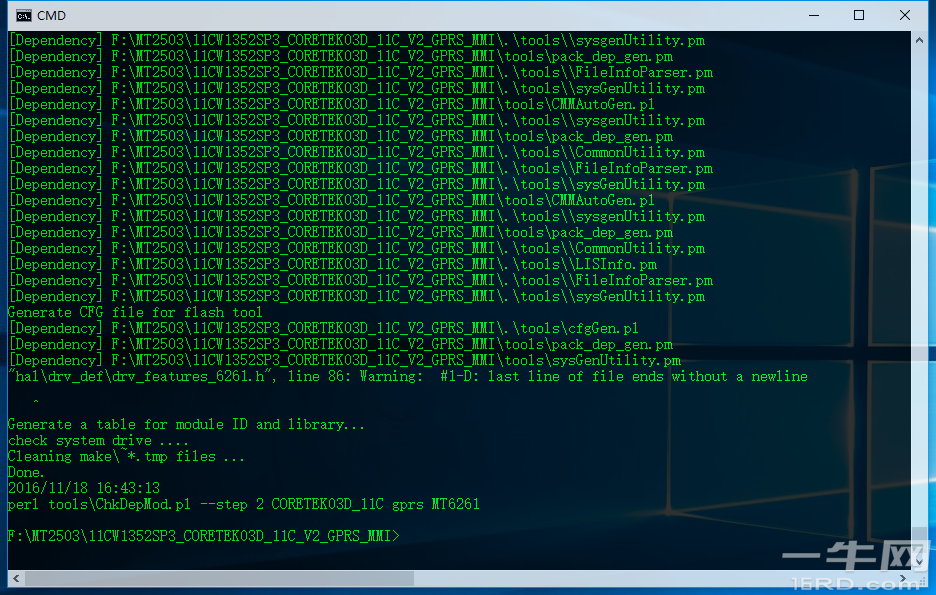
Task: Click the empty horizontal scrollbar track
Action: point(650,578)
